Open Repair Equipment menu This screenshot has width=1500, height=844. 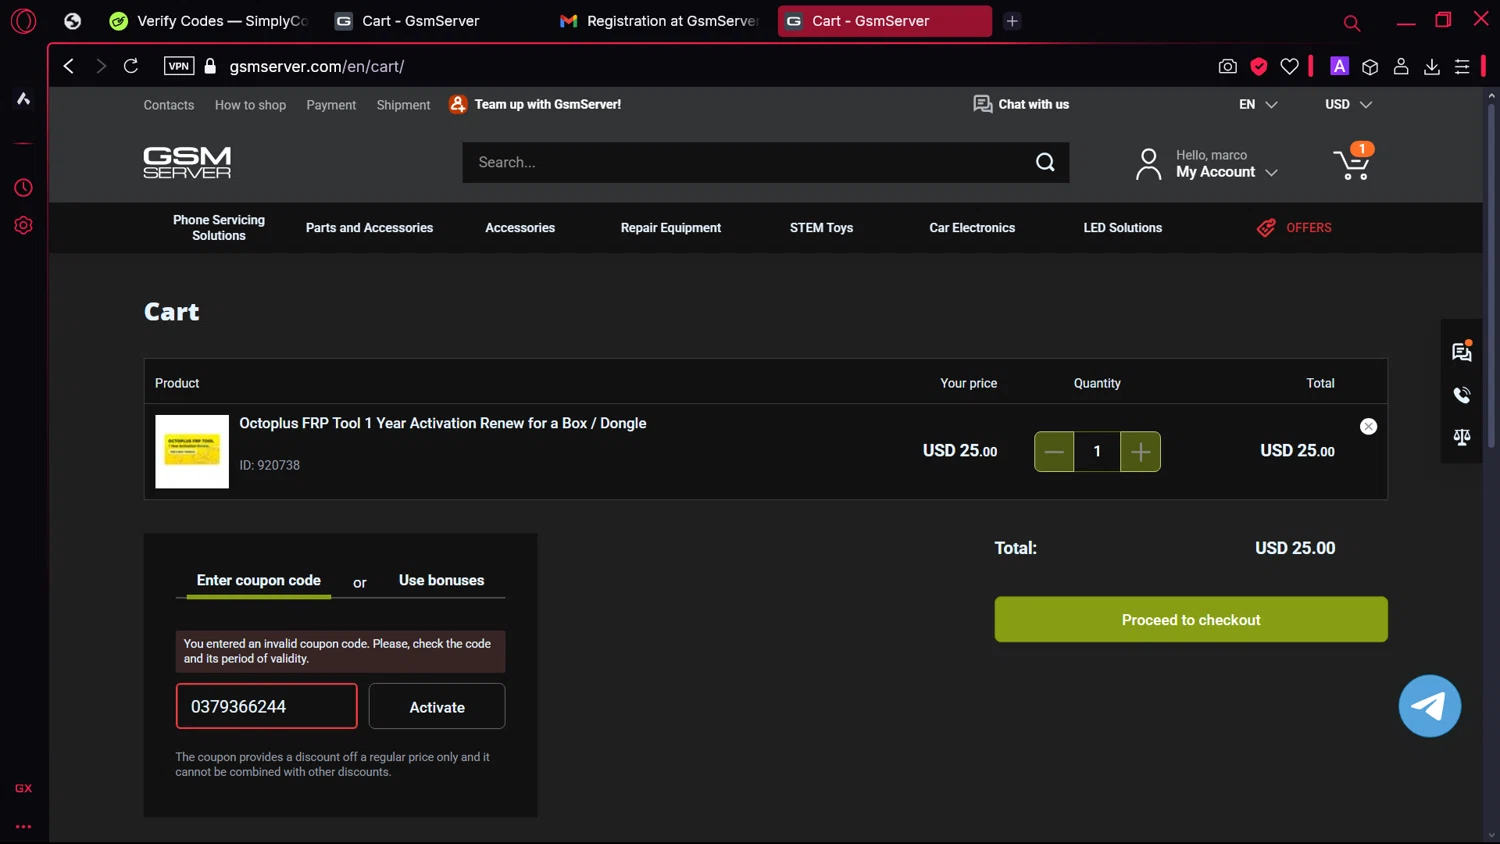[671, 228]
